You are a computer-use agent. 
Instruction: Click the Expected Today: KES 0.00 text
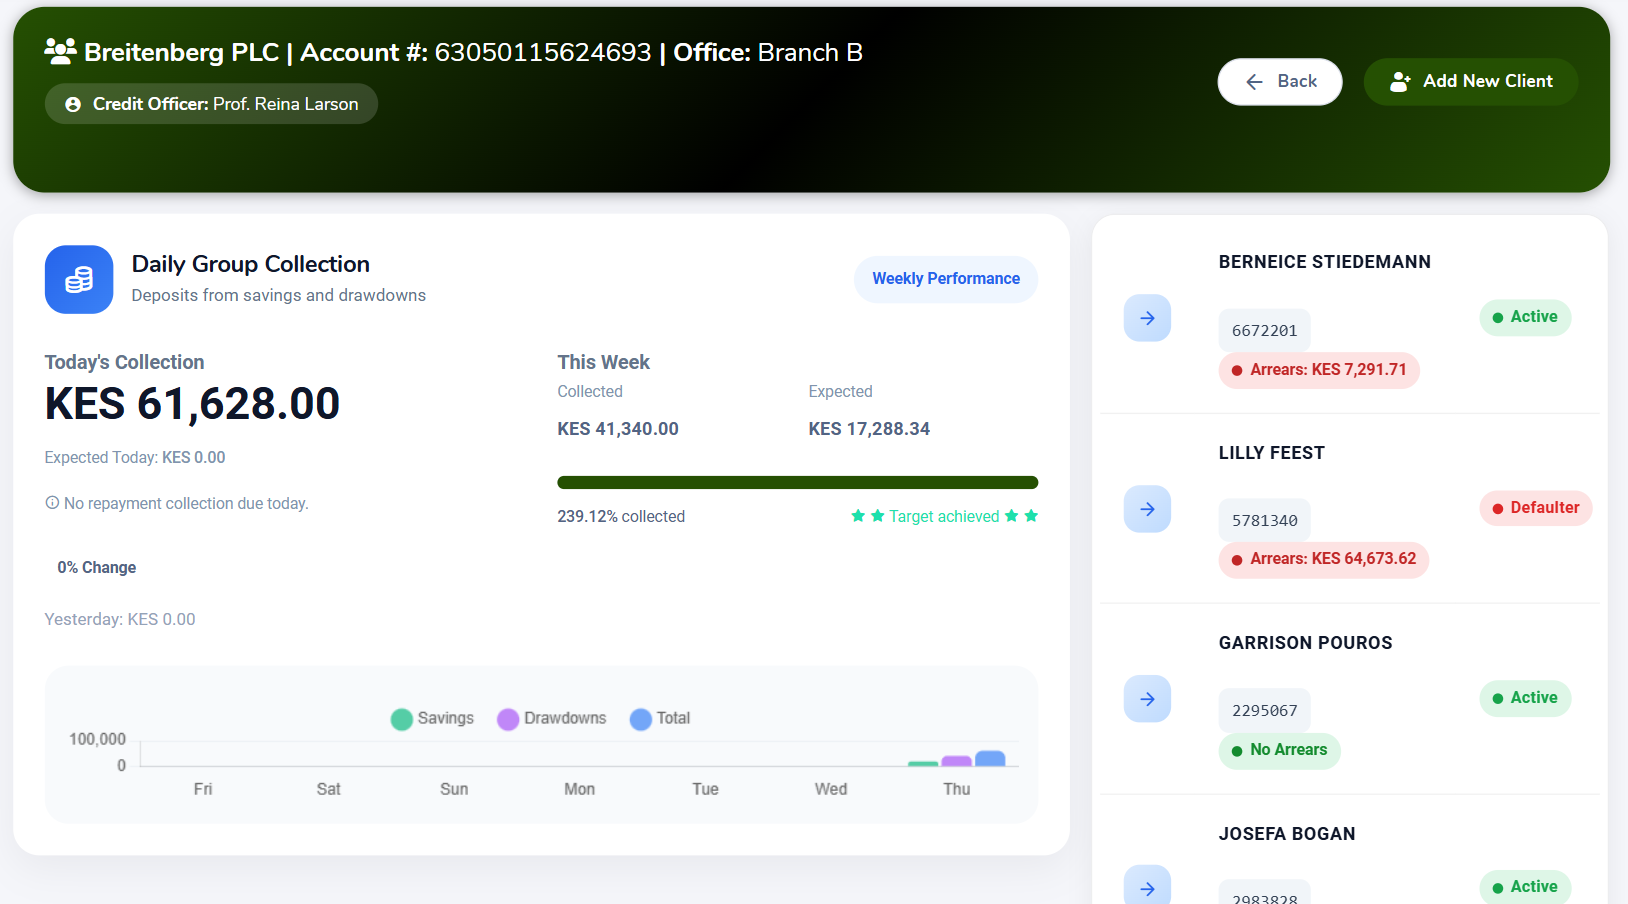point(135,458)
